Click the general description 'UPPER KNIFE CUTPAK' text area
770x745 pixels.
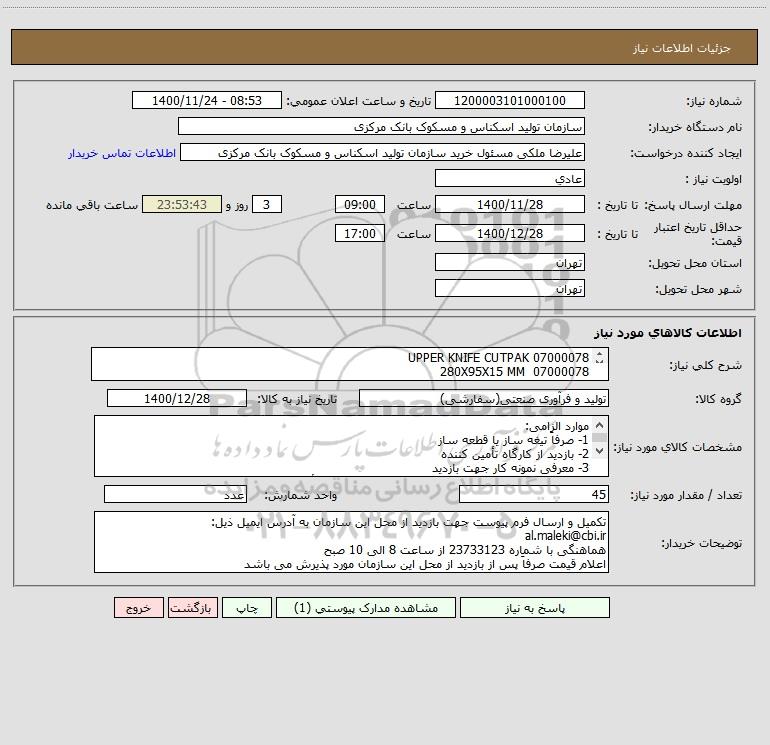350,364
